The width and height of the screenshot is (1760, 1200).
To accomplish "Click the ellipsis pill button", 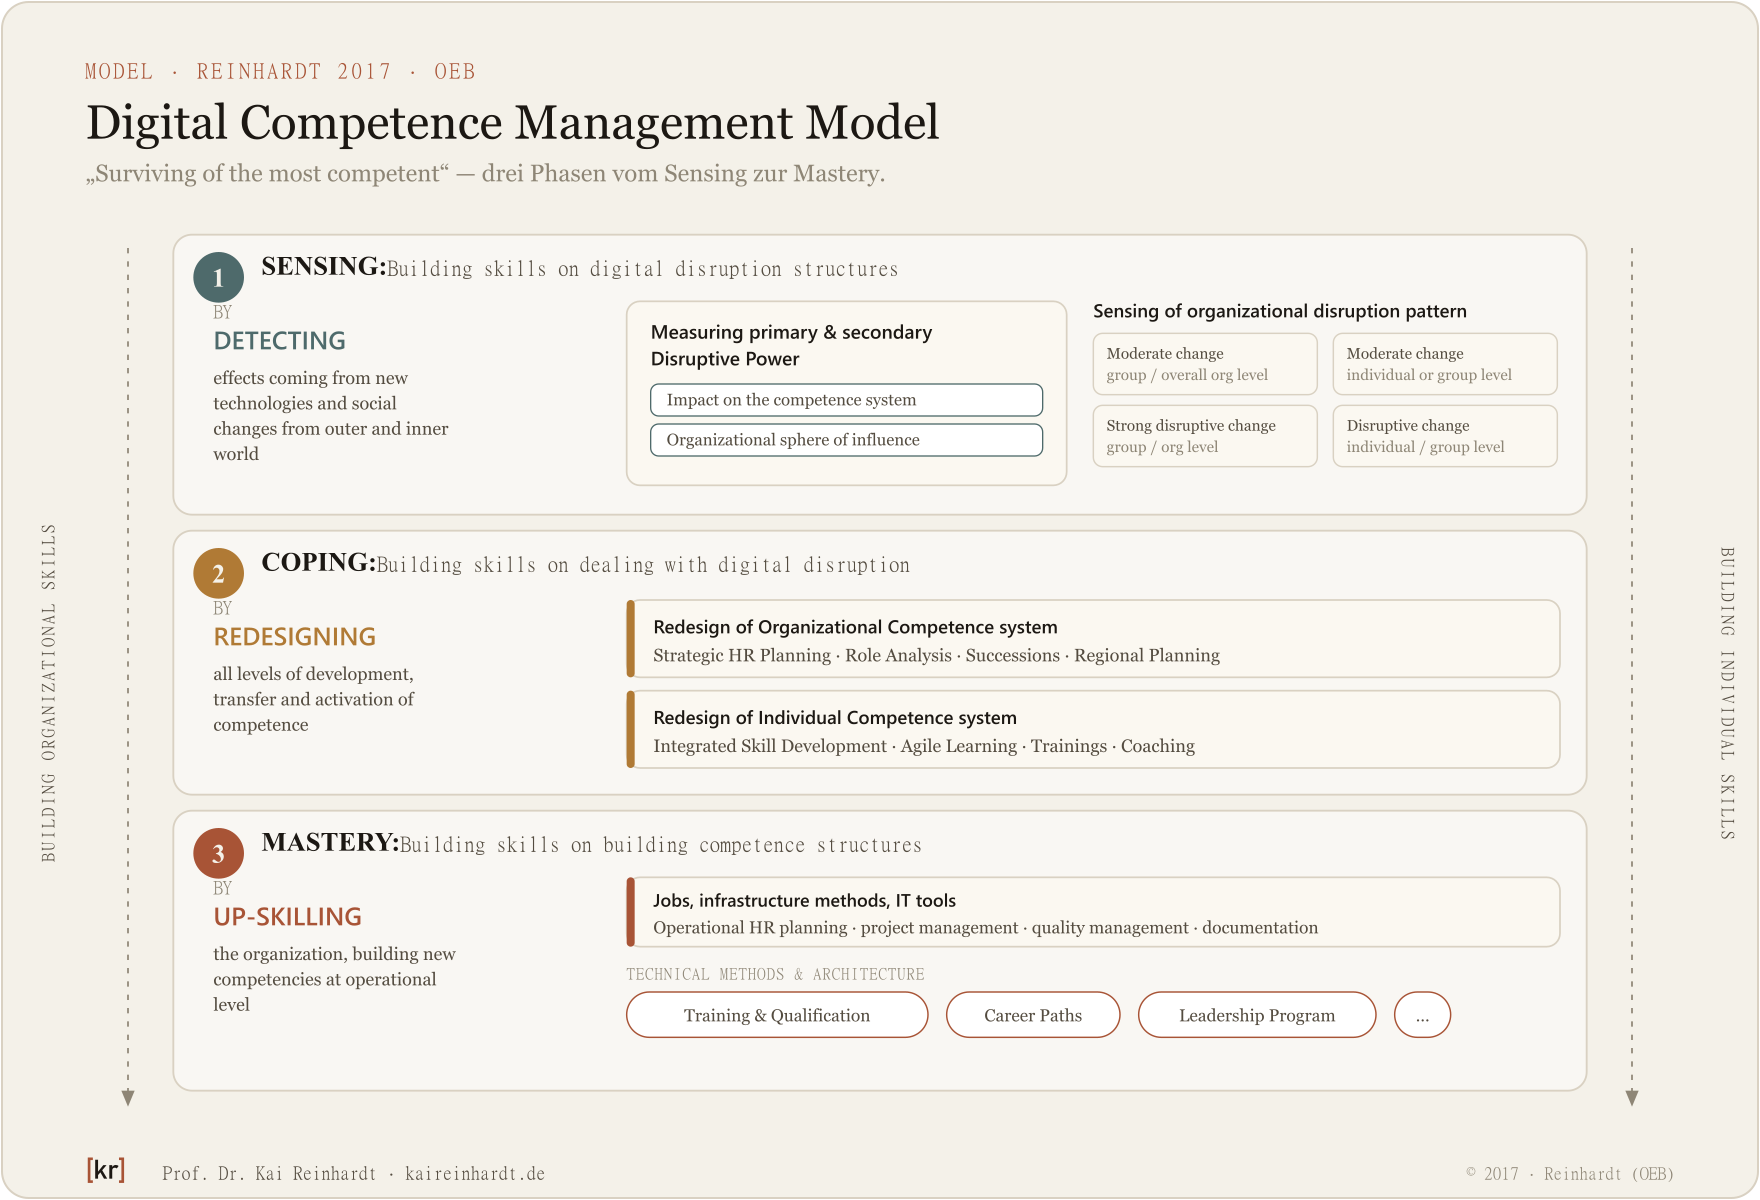I will 1422,1015.
